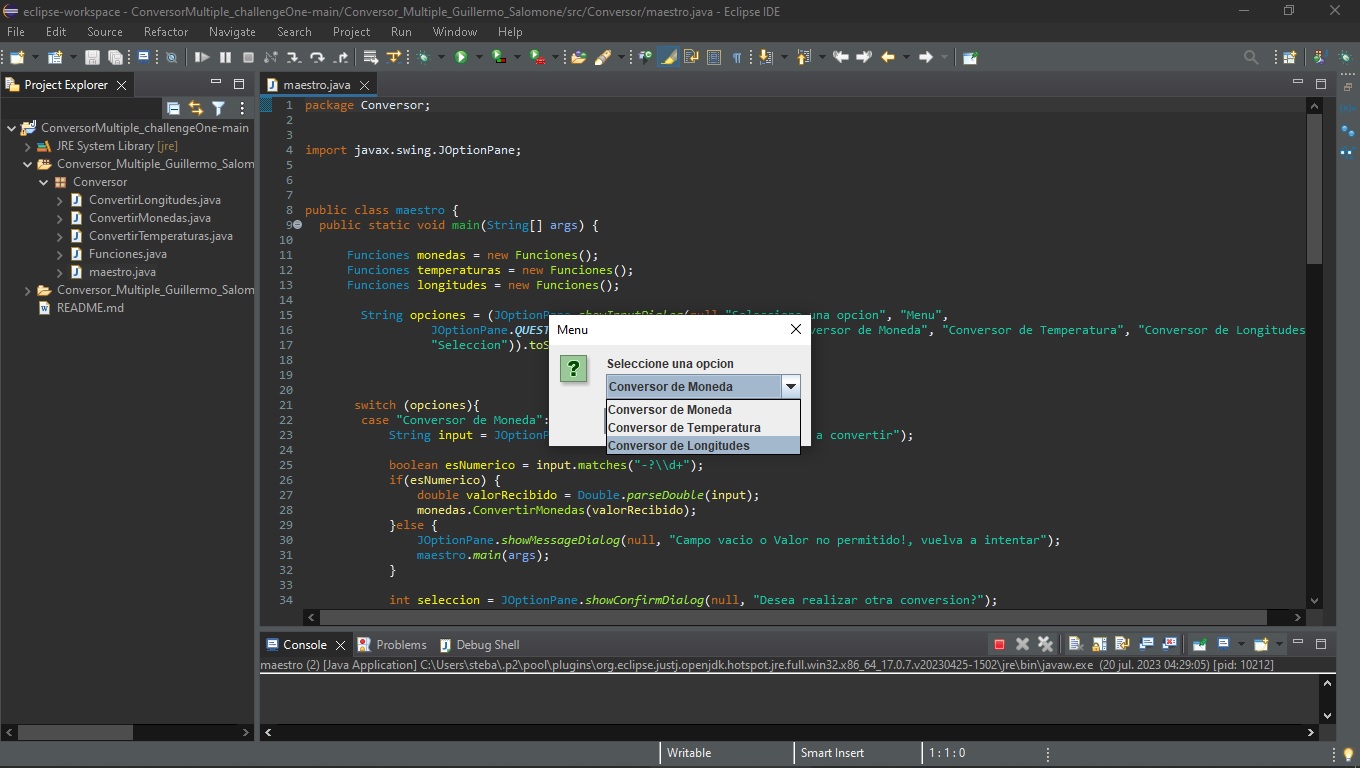1360x768 pixels.
Task: Choose Conversor de Longitudes option
Action: click(x=678, y=446)
